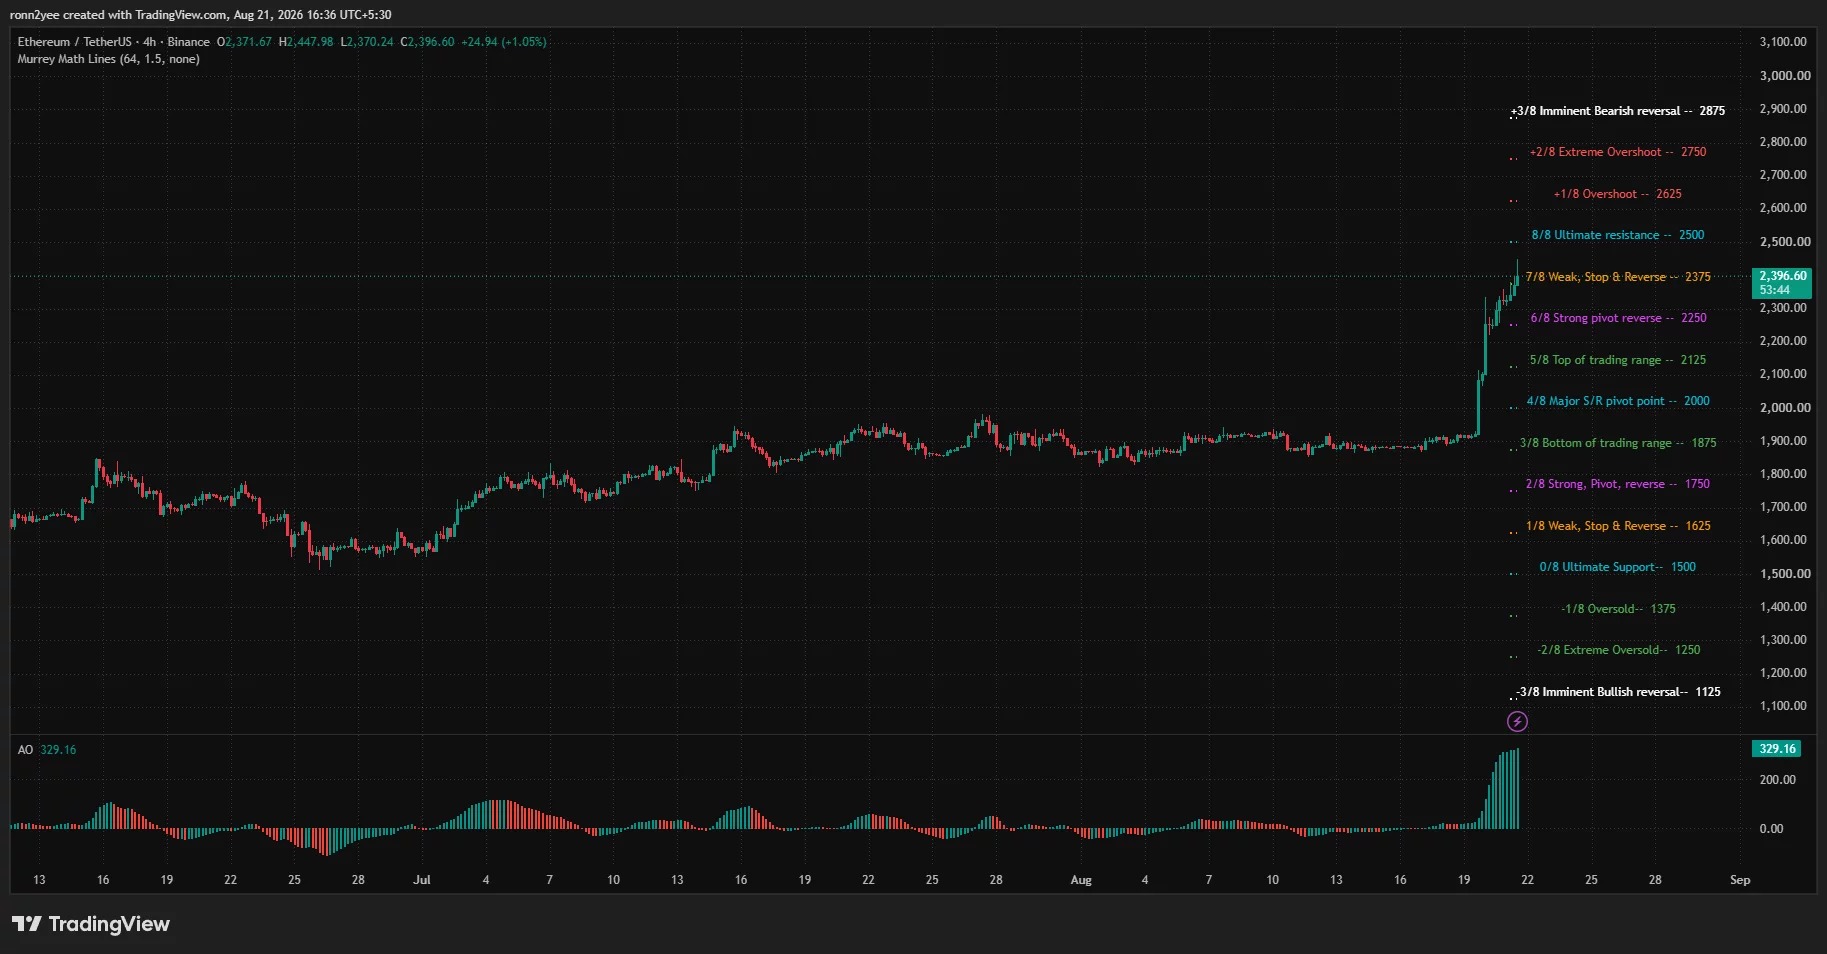The image size is (1827, 954).
Task: Select the -2/8 Extreme Oversold 1250 label
Action: pyautogui.click(x=1618, y=650)
